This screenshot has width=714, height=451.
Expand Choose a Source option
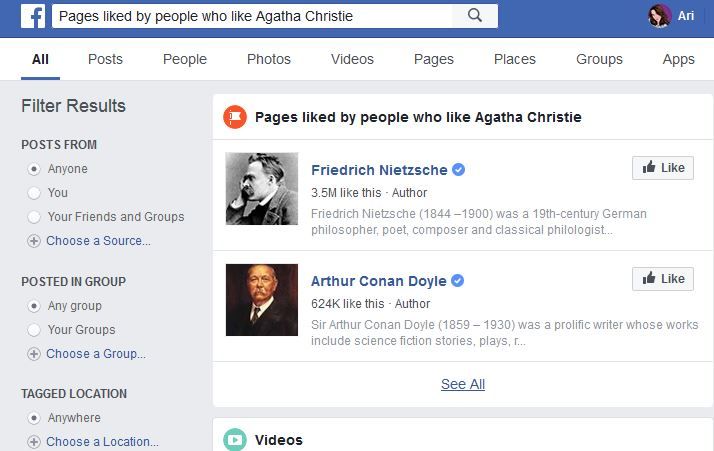(98, 241)
